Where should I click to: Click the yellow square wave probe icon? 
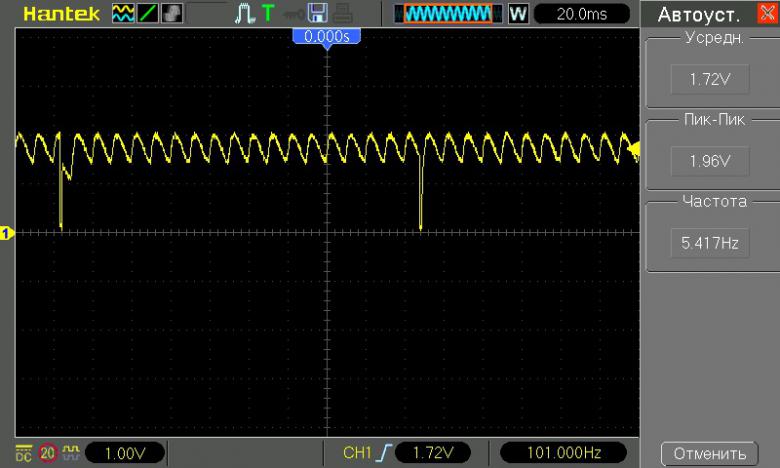tap(71, 452)
